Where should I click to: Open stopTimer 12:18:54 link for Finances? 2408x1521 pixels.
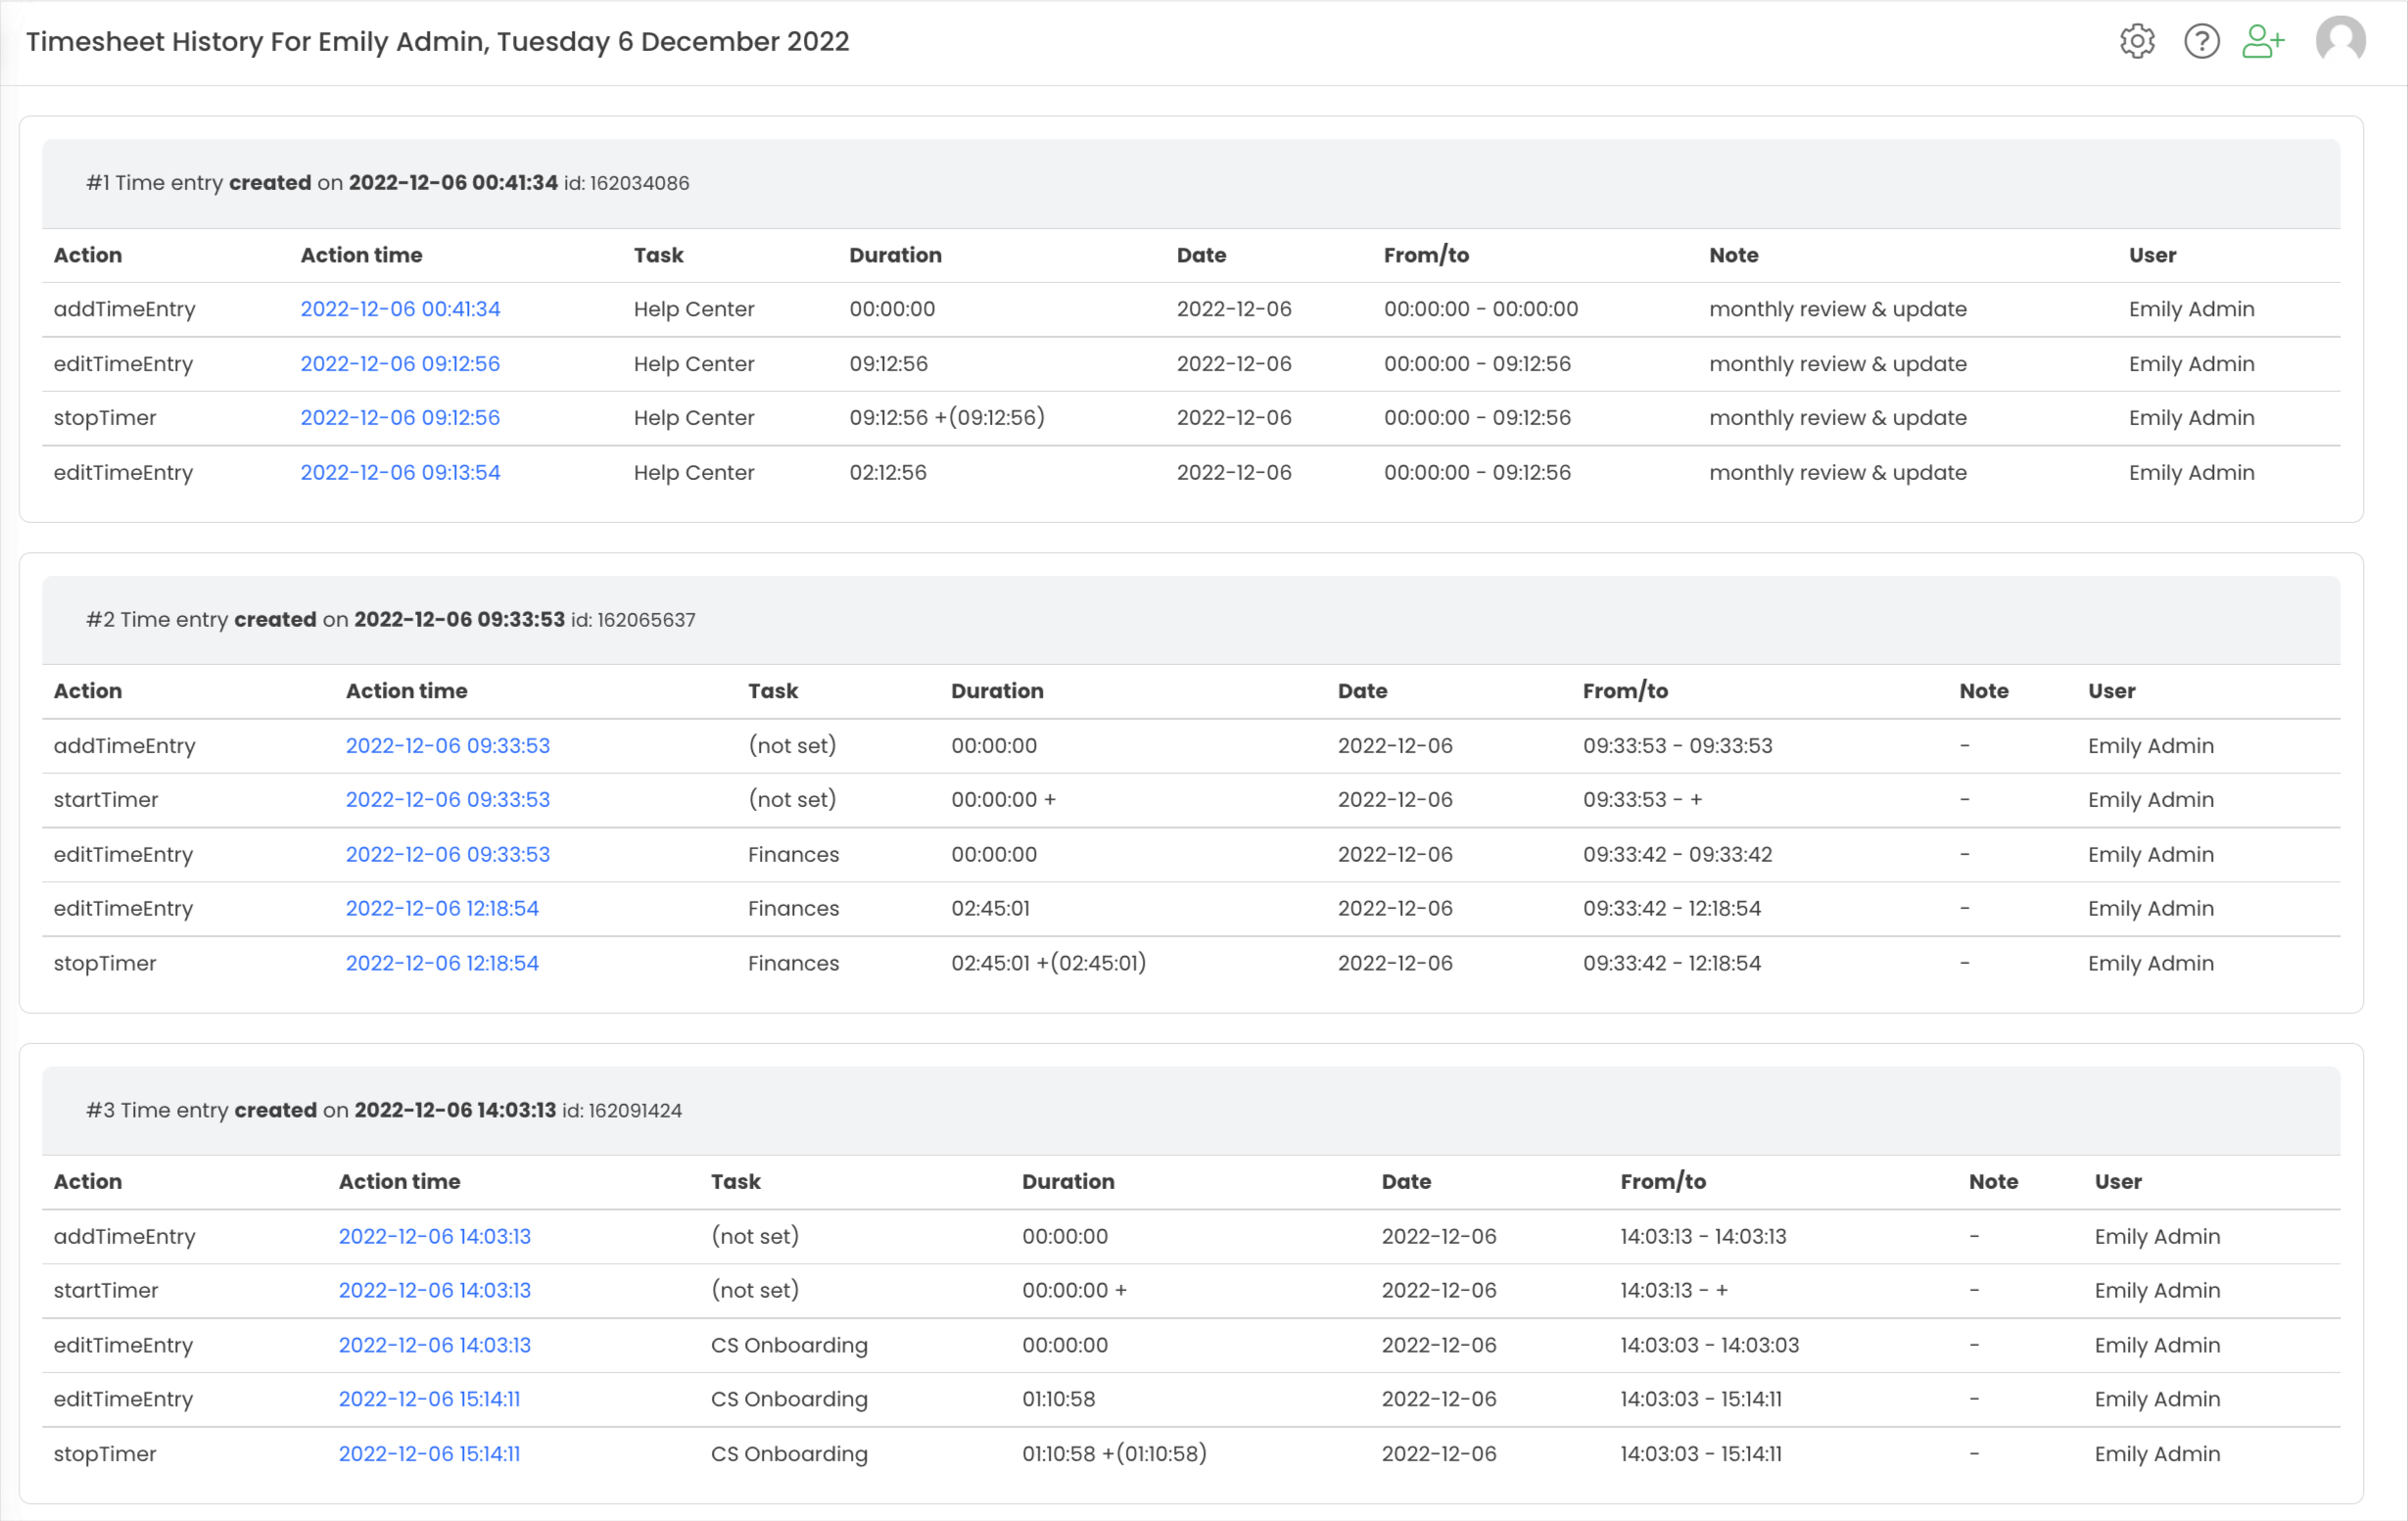coord(441,963)
